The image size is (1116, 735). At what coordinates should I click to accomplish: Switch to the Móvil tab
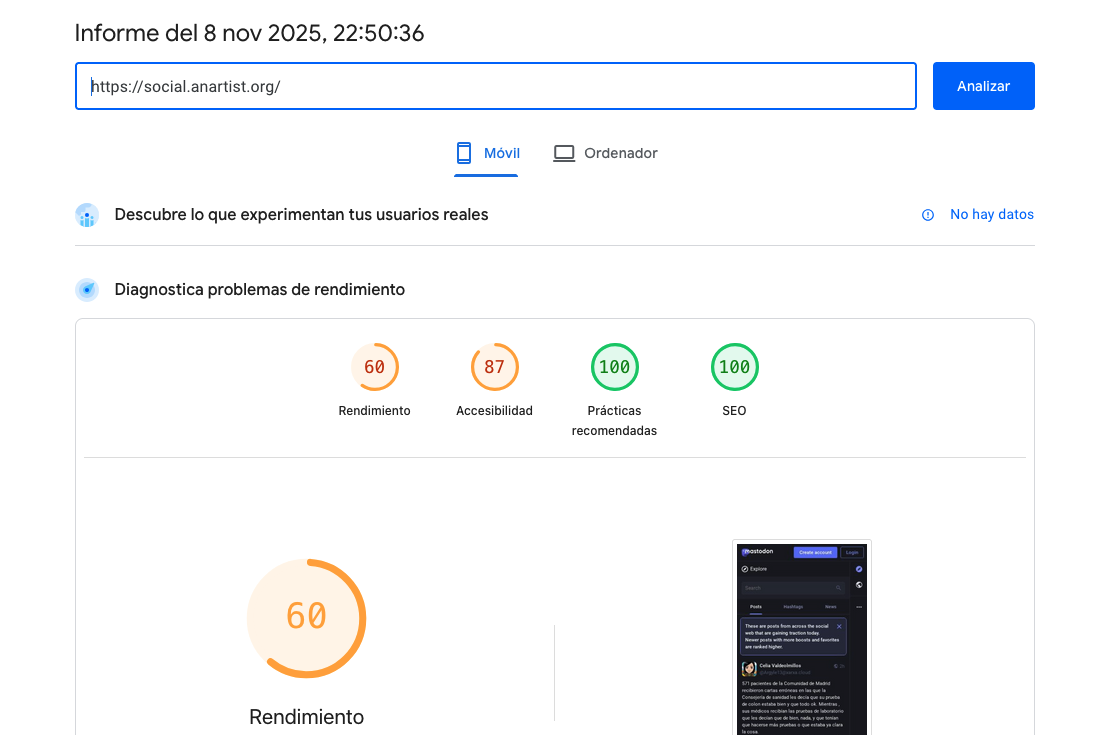pyautogui.click(x=487, y=153)
